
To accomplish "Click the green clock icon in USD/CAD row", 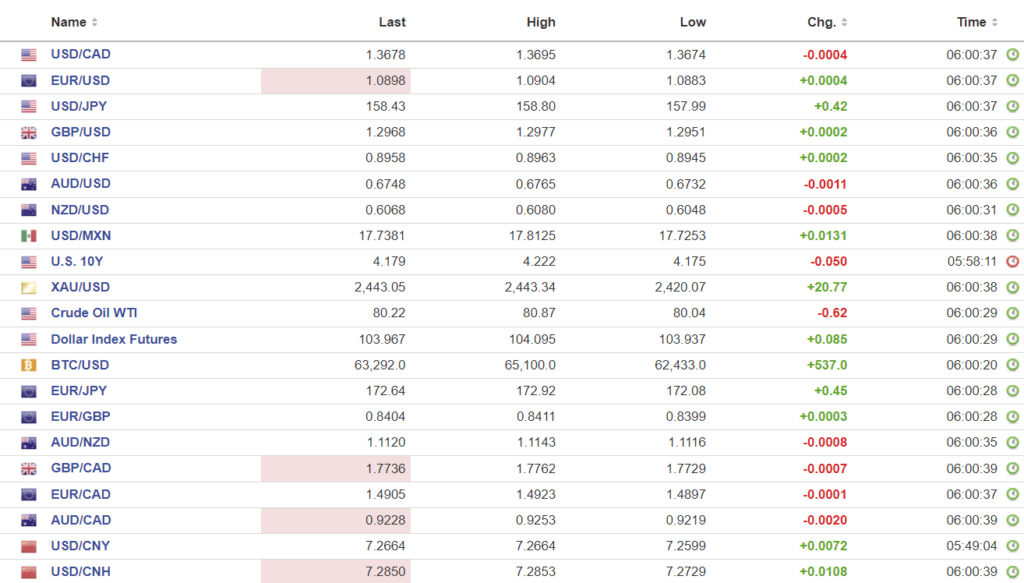I will (x=1012, y=54).
